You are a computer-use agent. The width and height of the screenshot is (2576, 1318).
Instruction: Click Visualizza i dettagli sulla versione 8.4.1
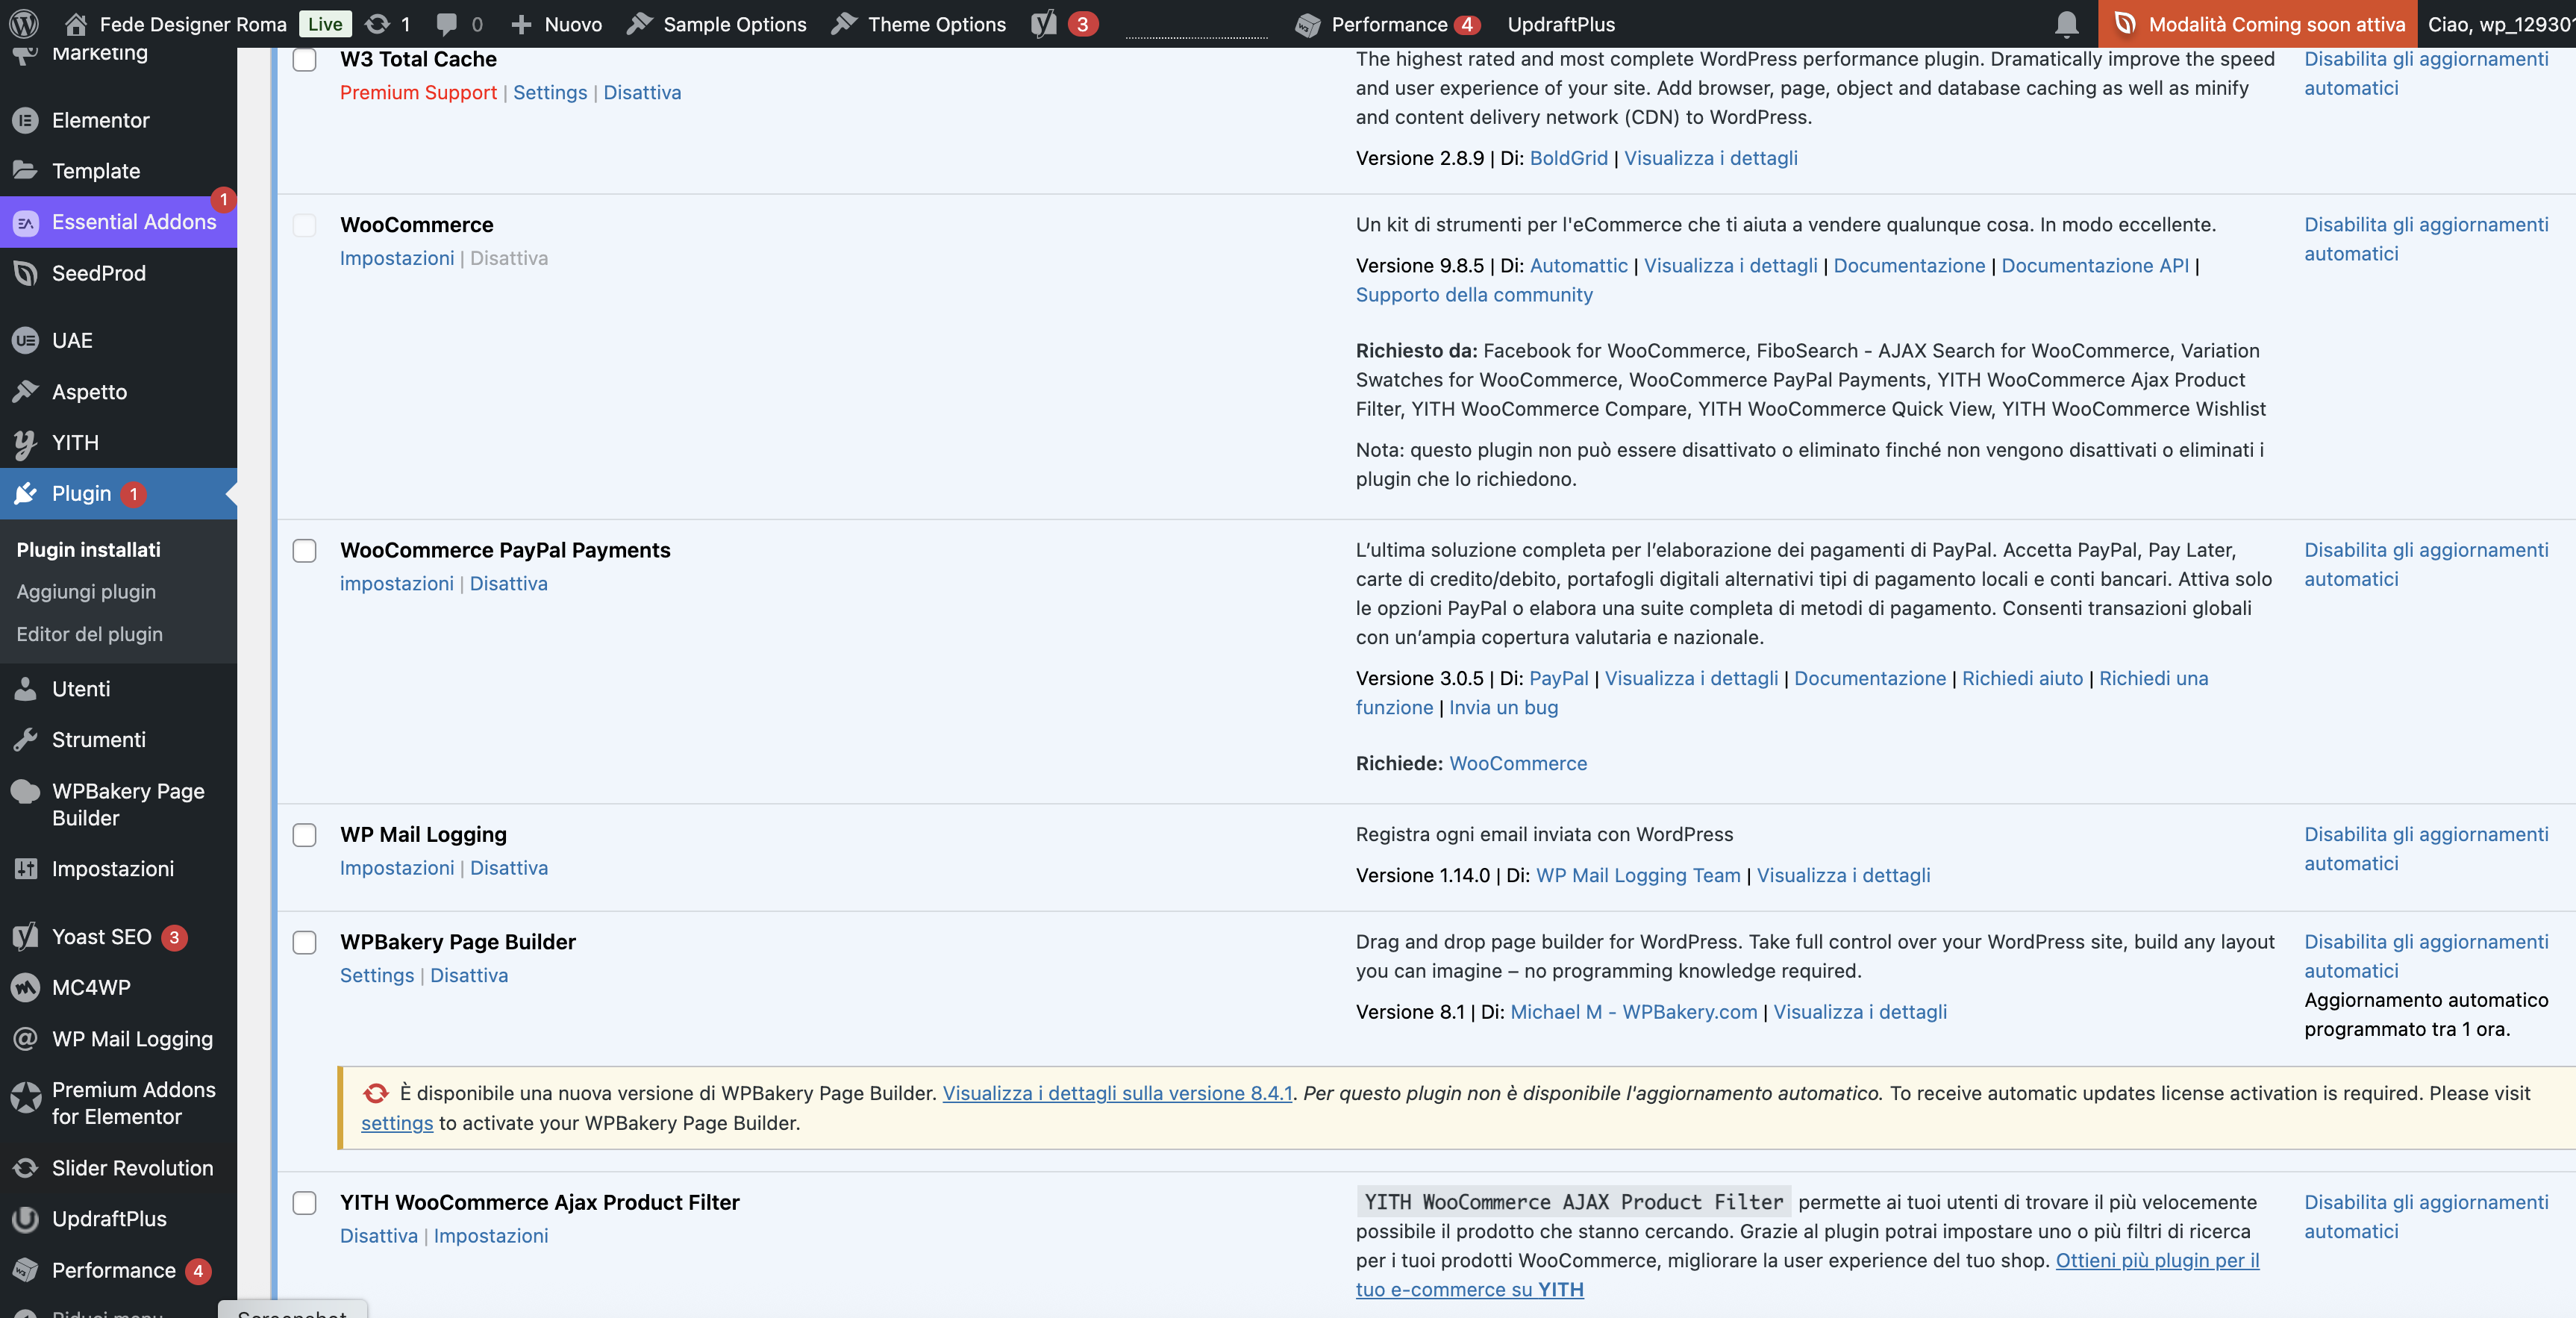click(x=1117, y=1093)
